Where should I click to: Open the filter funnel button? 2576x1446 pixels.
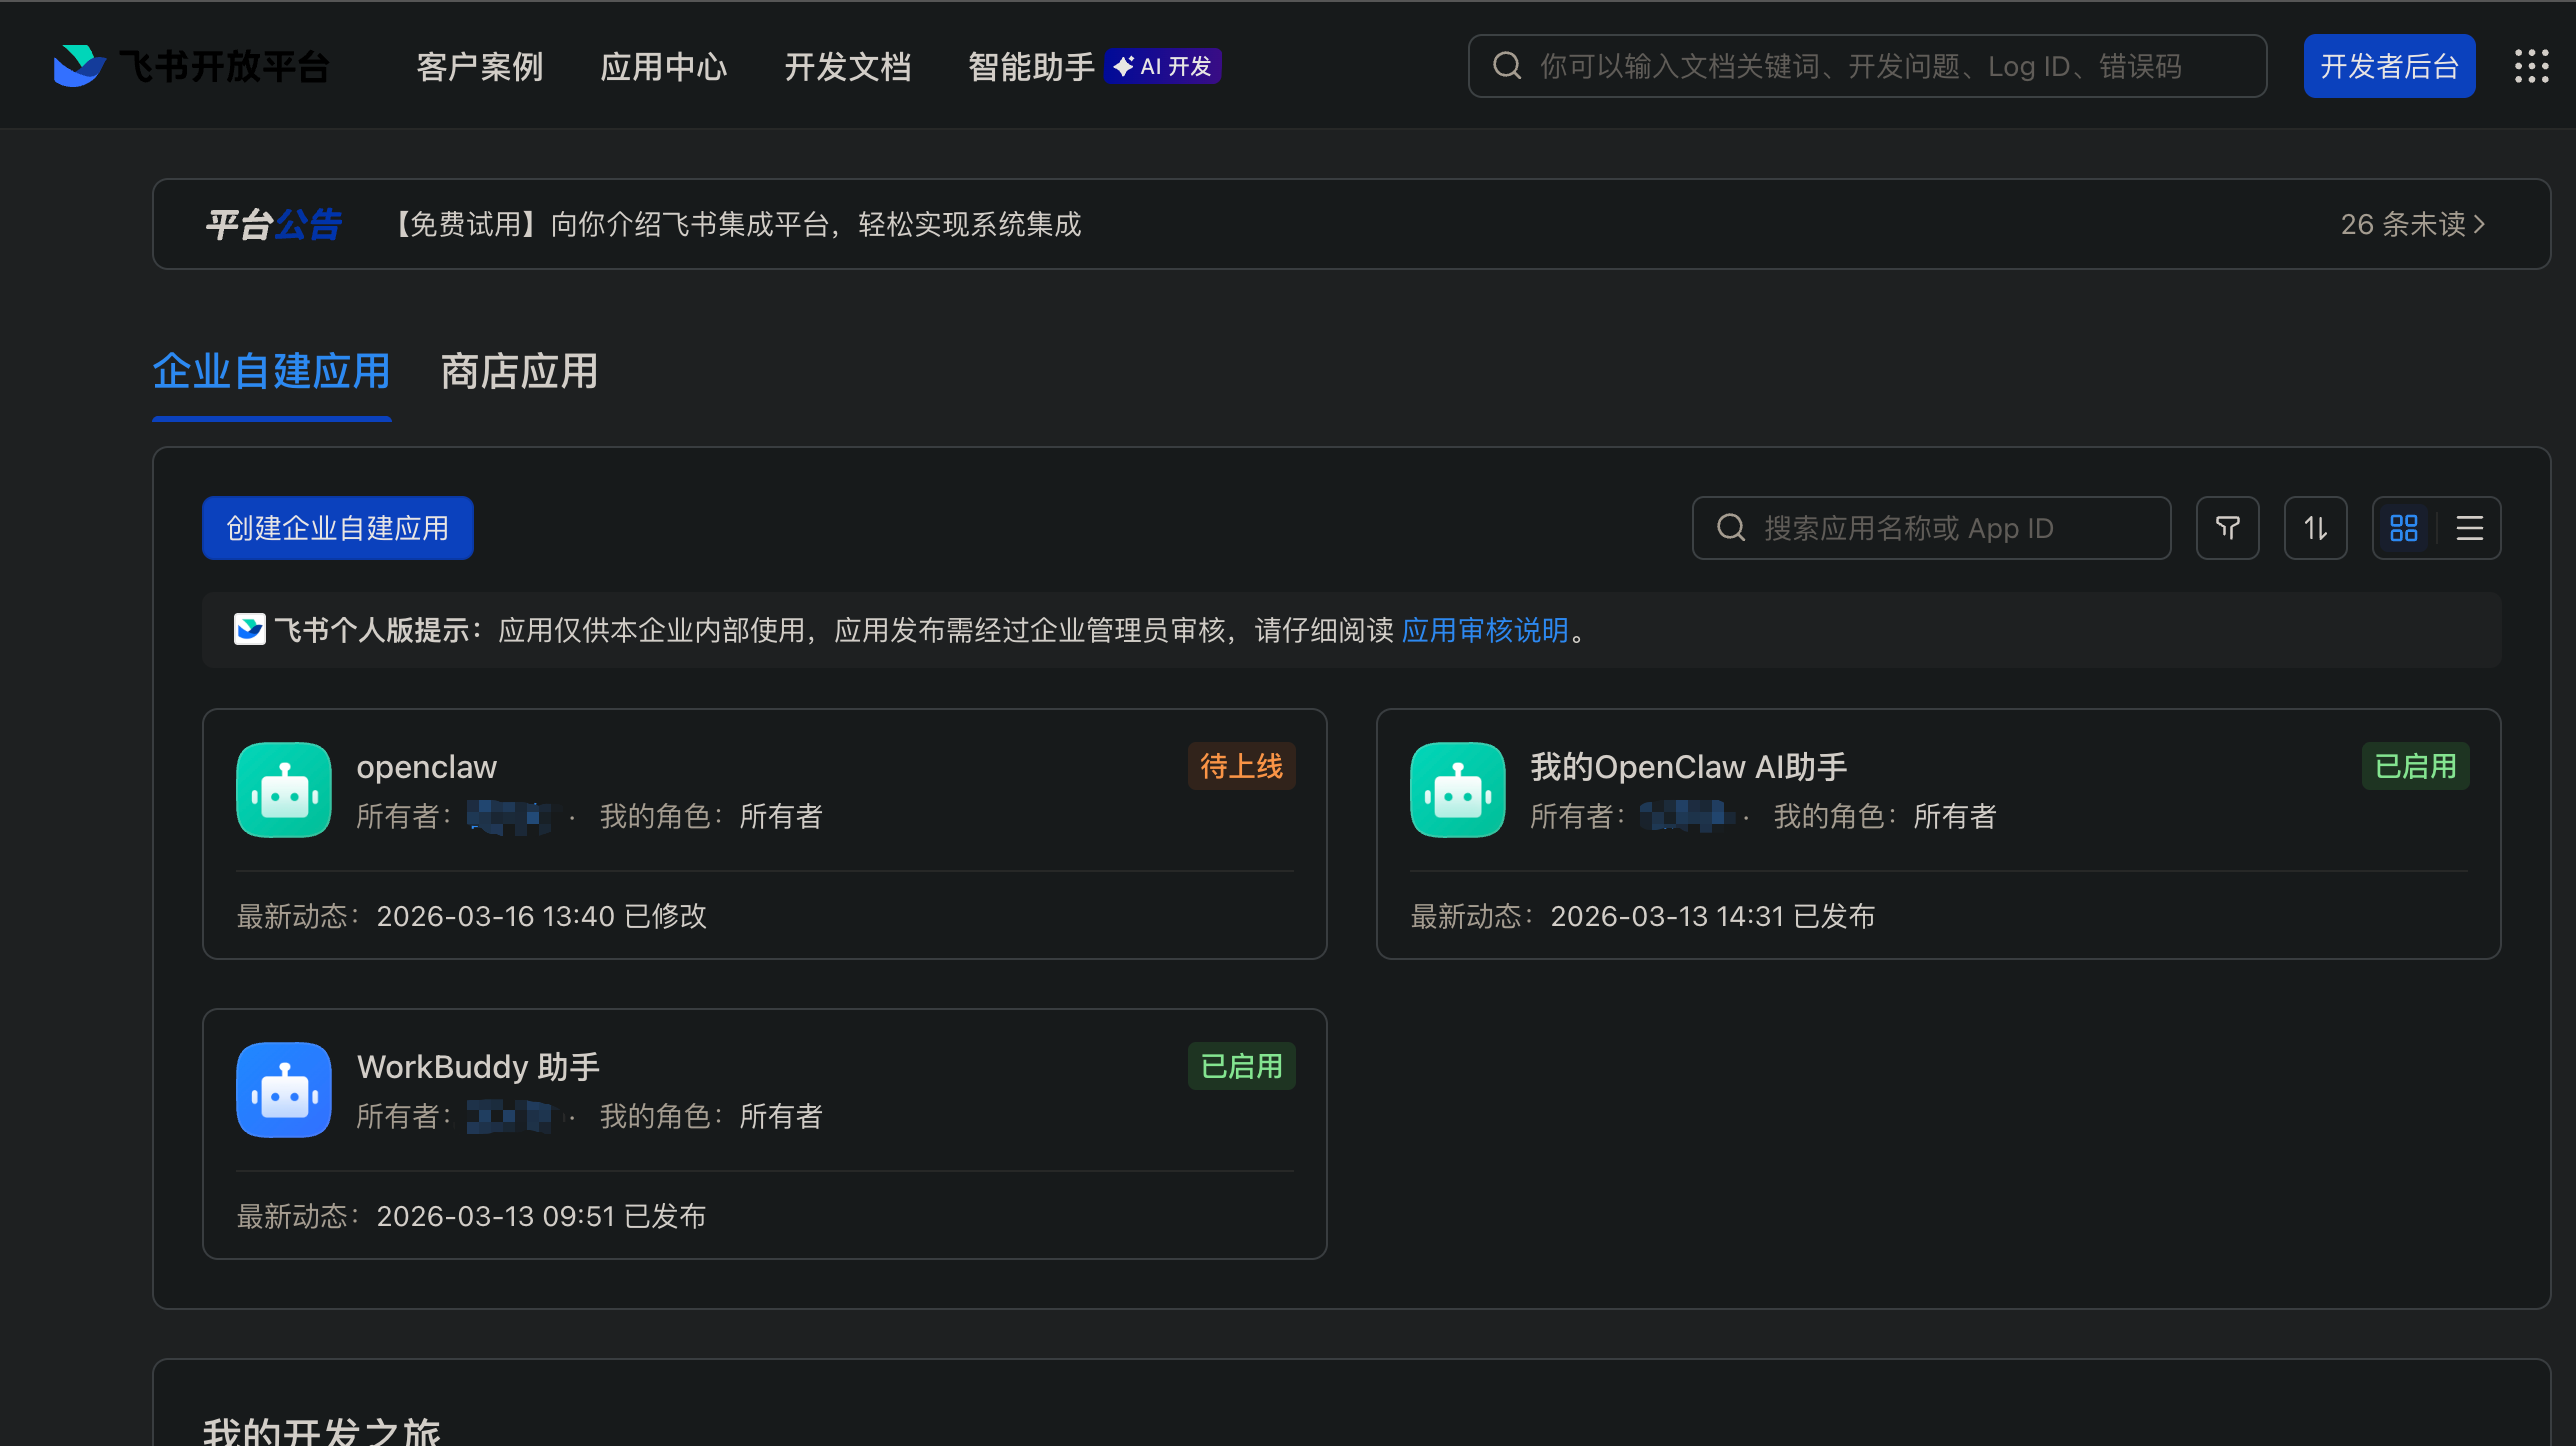(x=2227, y=528)
